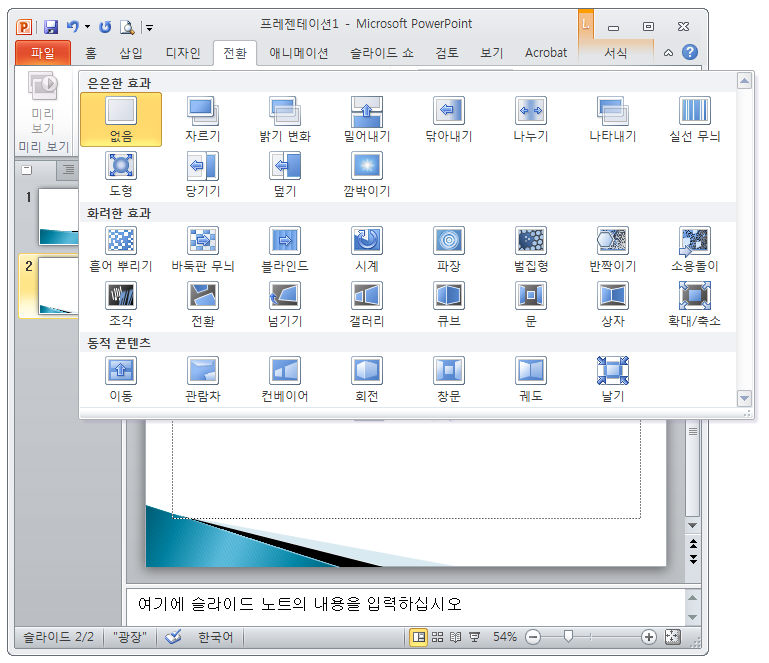Viewport: 769px width, 663px height.
Task: Apply the 궤도 orbit transition
Action: [x=531, y=380]
